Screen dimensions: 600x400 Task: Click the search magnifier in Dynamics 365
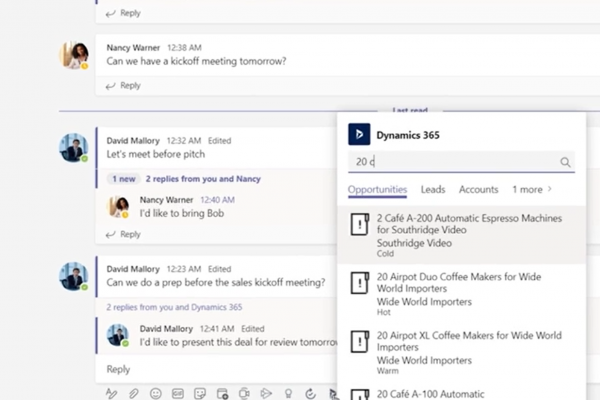pos(565,162)
